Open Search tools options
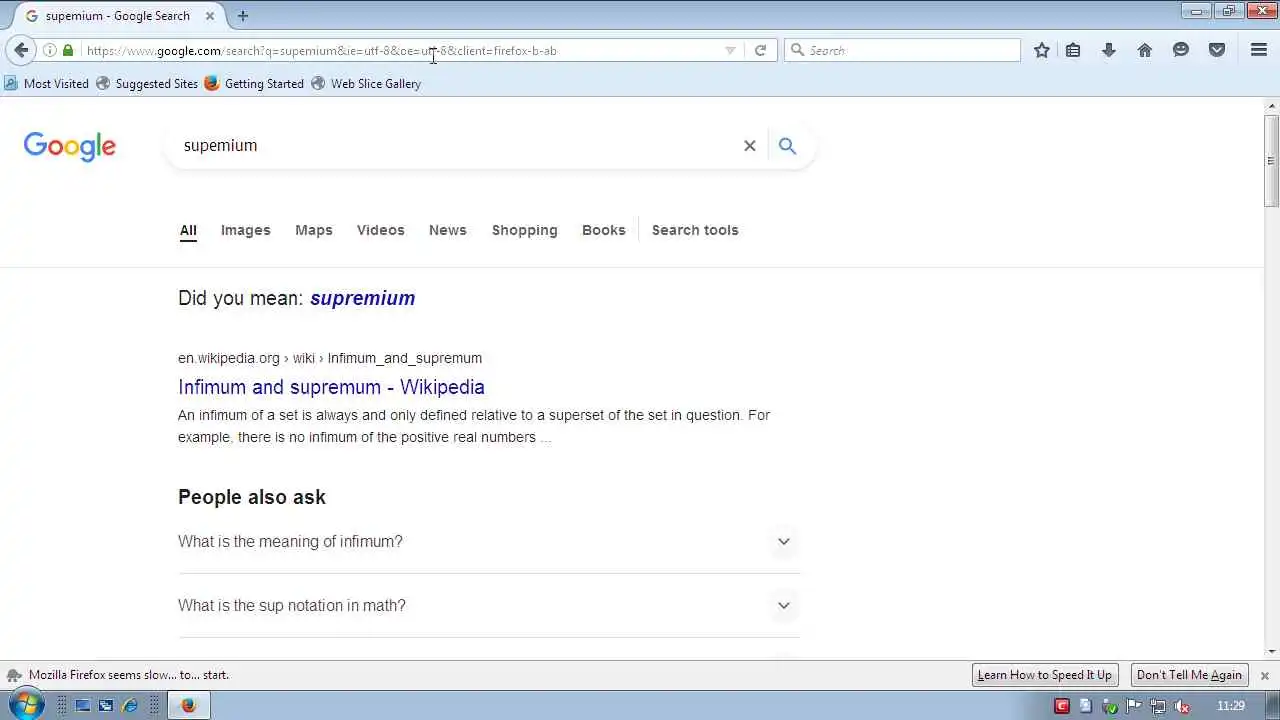 tap(695, 230)
